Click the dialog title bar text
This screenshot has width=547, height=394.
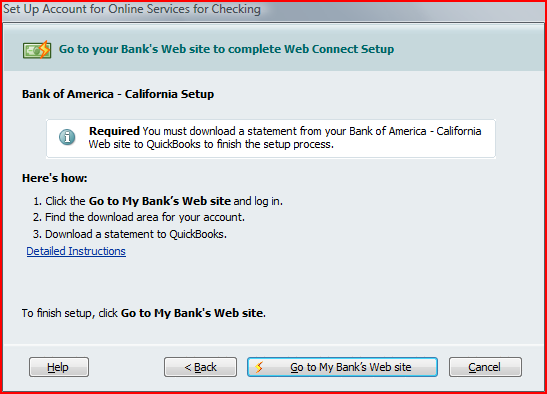[x=132, y=9]
